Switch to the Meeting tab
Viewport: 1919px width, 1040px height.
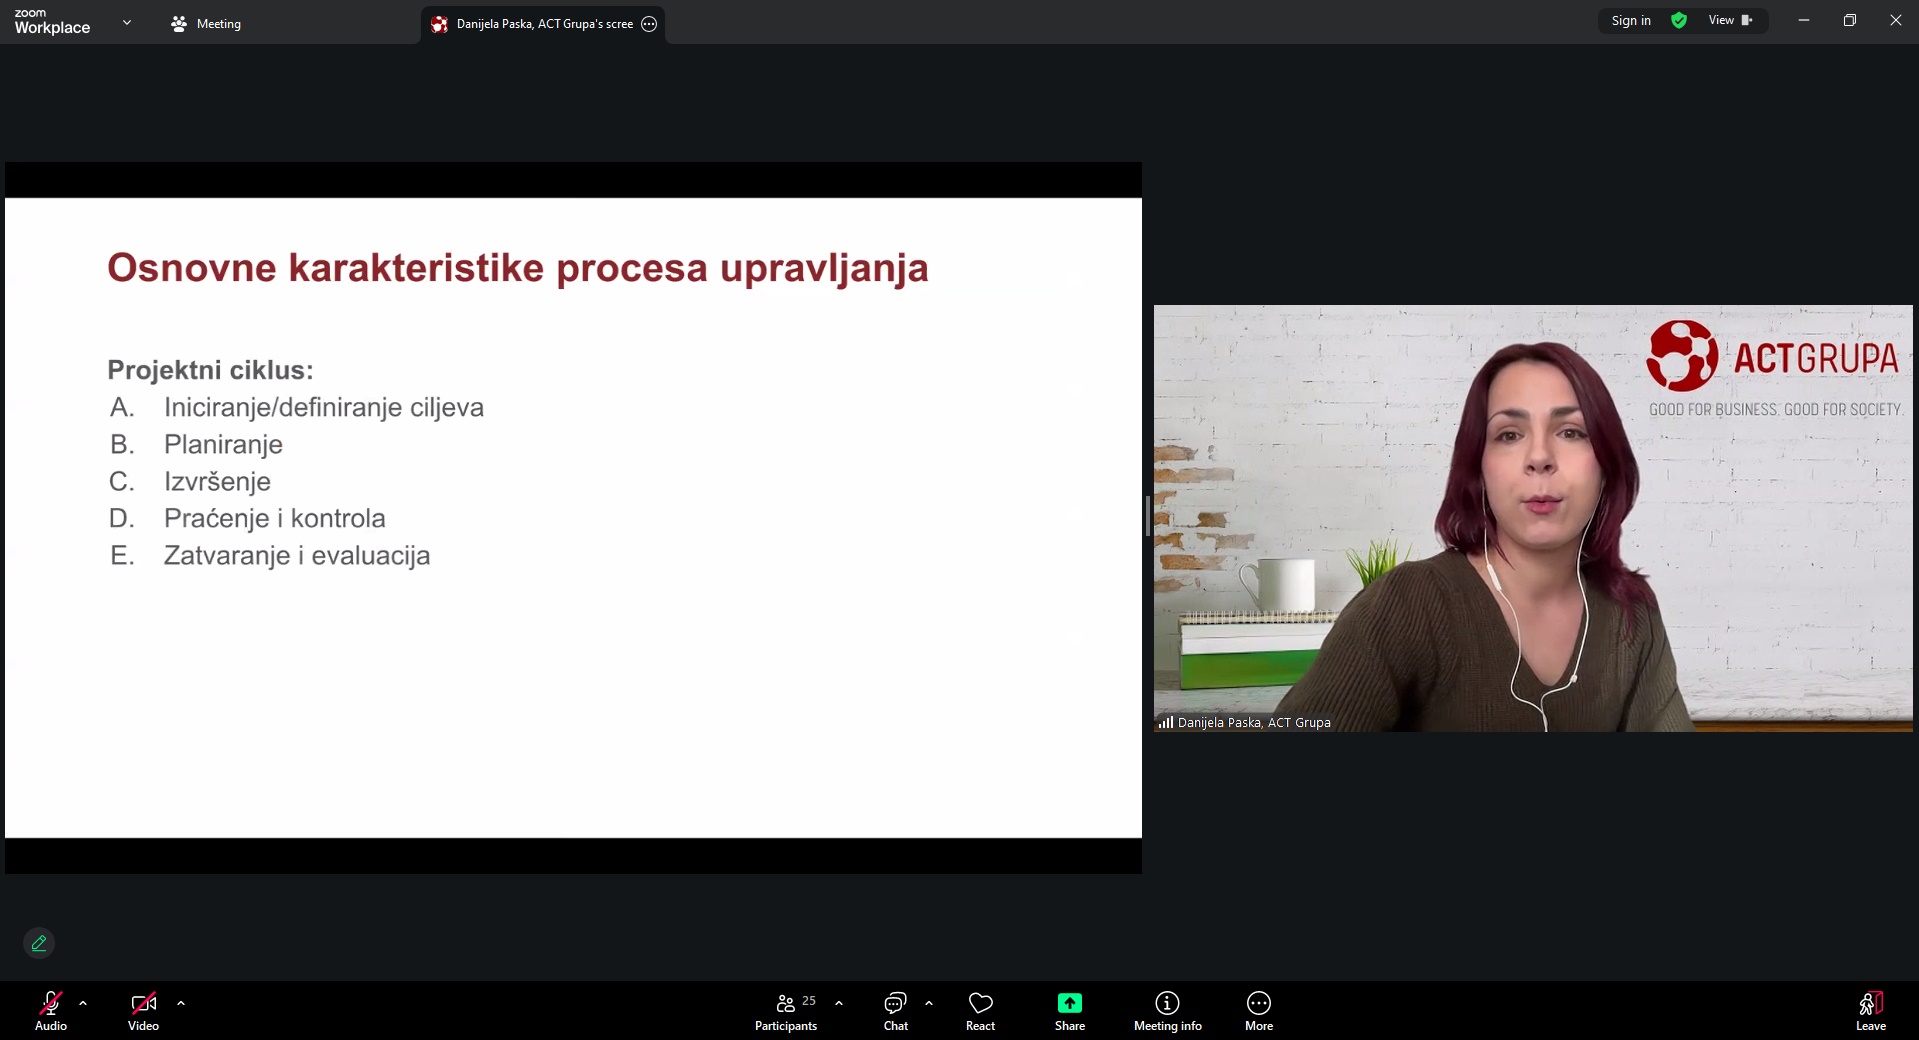206,24
